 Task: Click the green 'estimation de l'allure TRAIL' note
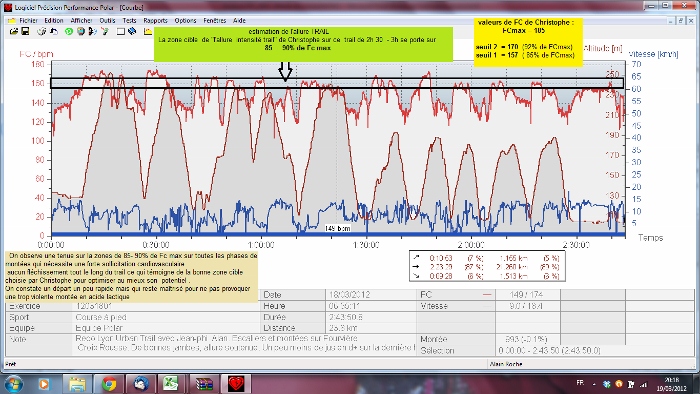coord(304,44)
